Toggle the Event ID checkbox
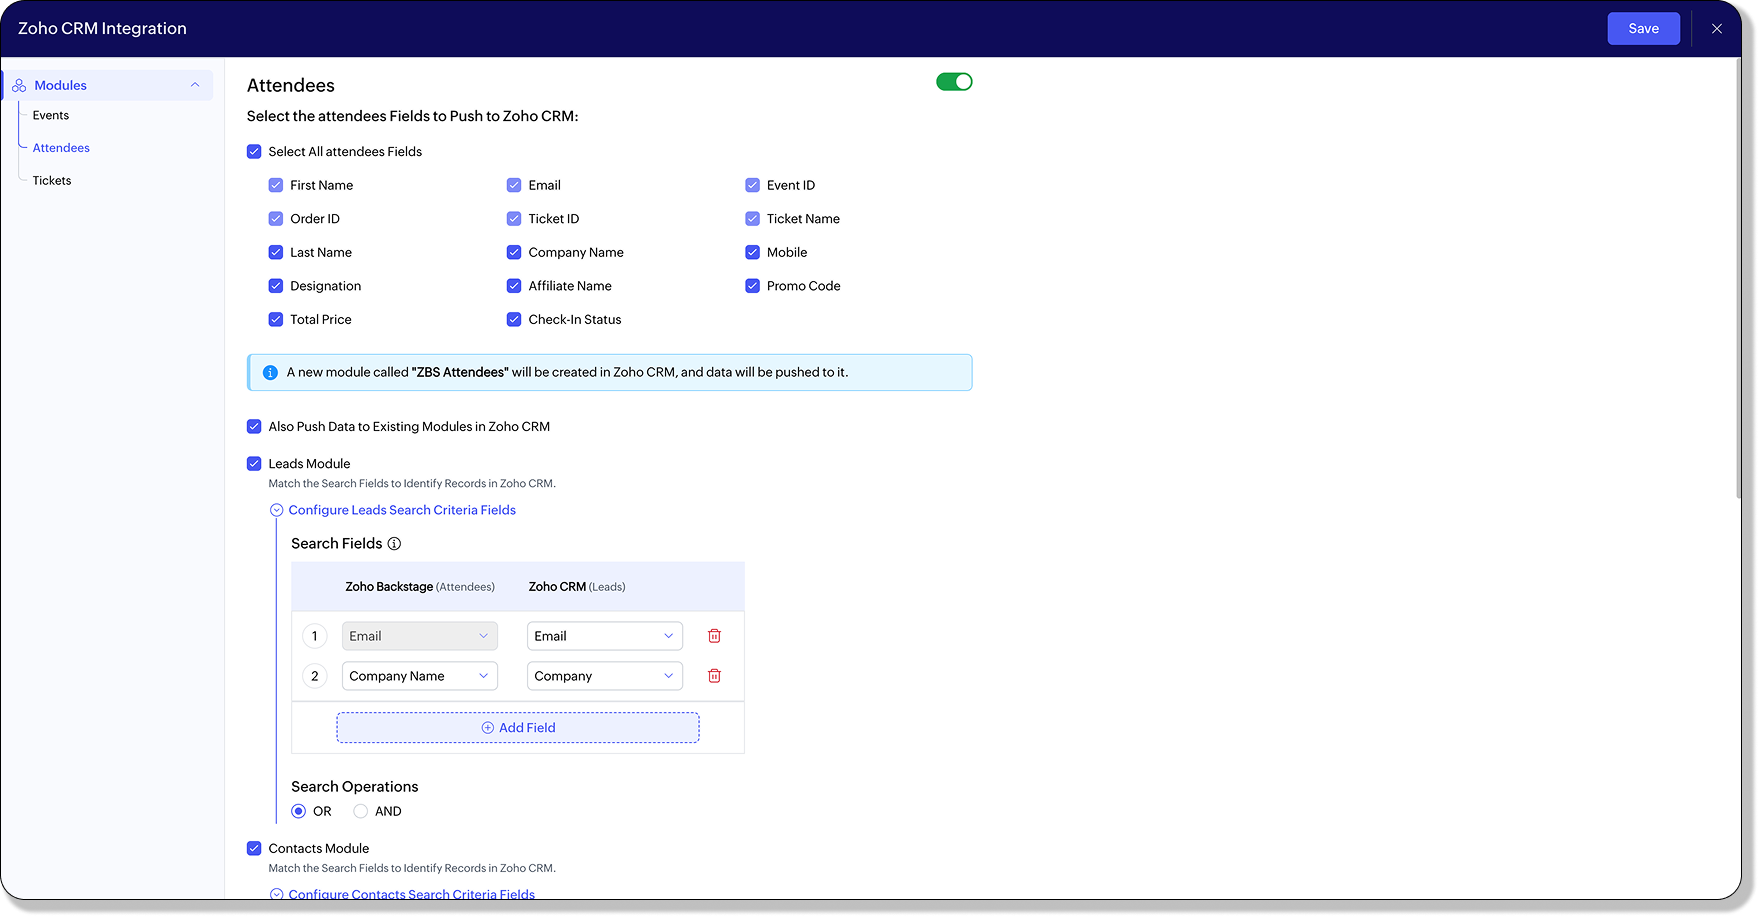Viewport: 1758px width, 916px height. pyautogui.click(x=753, y=185)
